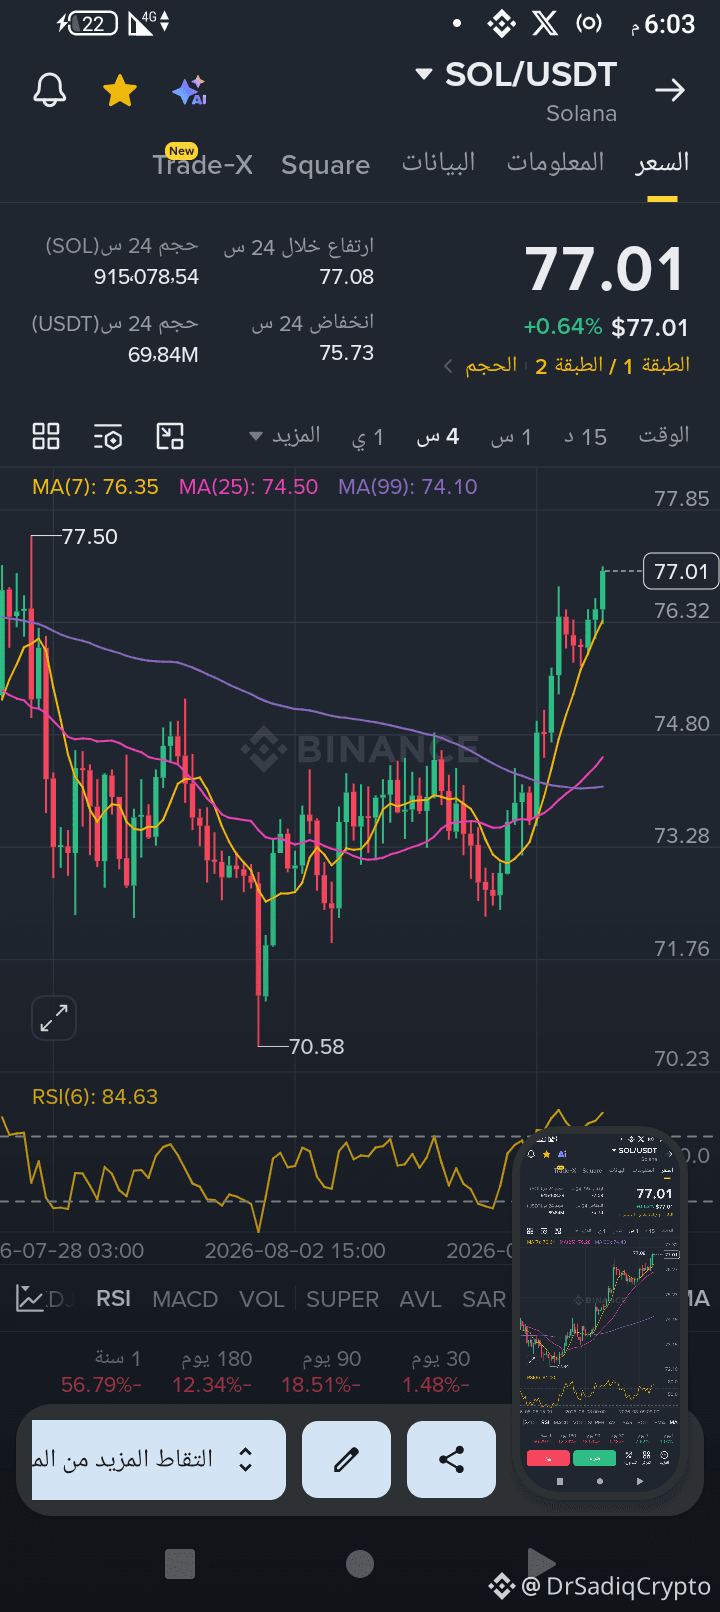Open the chart drawing tools icon

click(170, 436)
